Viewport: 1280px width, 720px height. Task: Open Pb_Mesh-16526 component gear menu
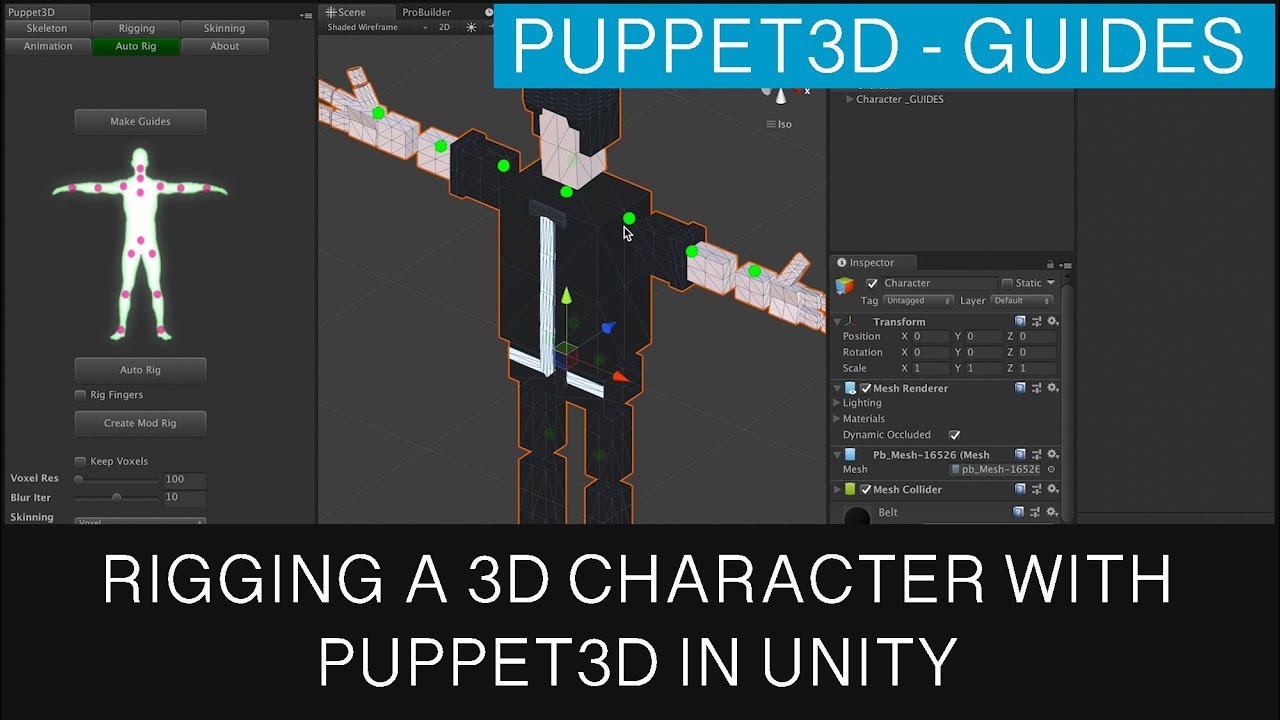pyautogui.click(x=1052, y=454)
